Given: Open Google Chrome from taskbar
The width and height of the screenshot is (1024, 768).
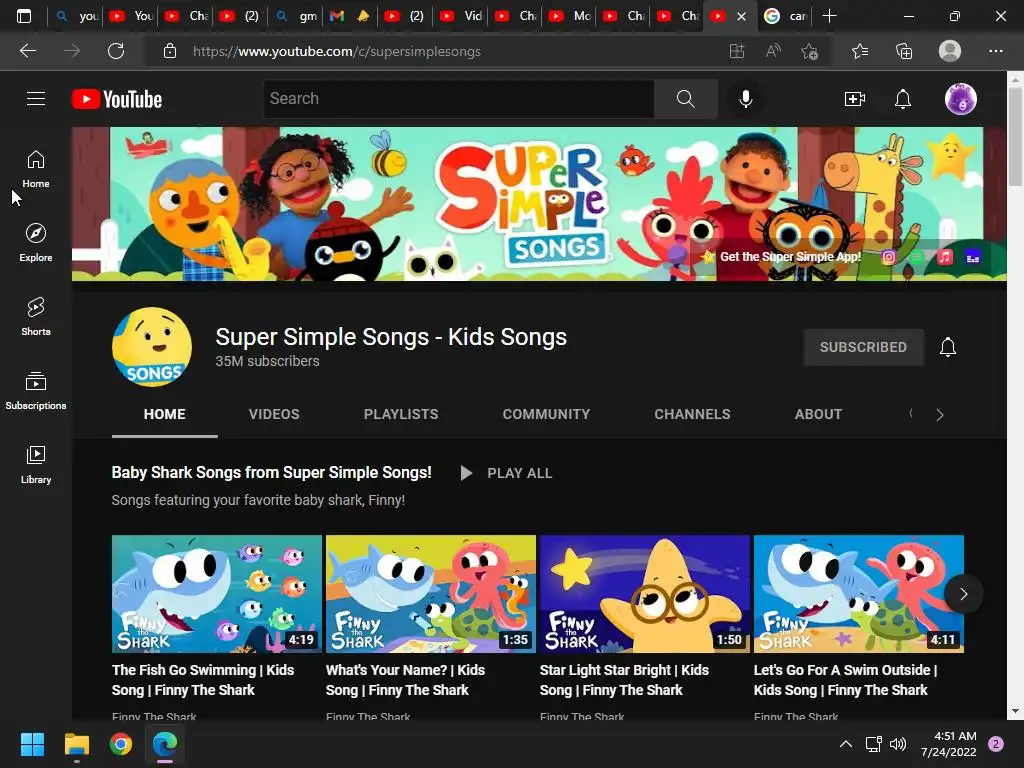Looking at the screenshot, I should 121,744.
